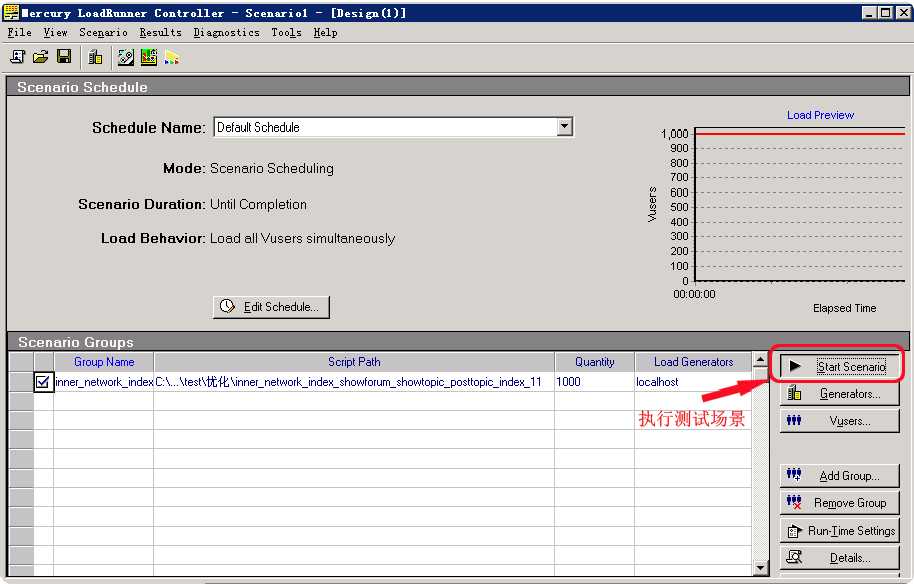
Task: Click the scenario groups scrollbar down arrow
Action: [x=760, y=567]
